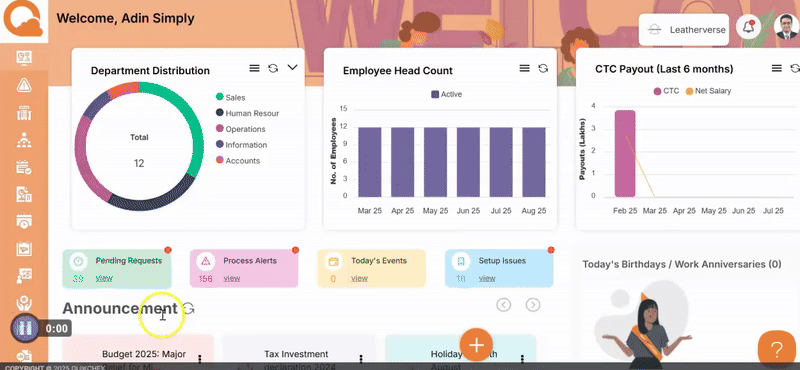This screenshot has width=800, height=370.
Task: Go to next announcement with right arrow
Action: point(533,305)
